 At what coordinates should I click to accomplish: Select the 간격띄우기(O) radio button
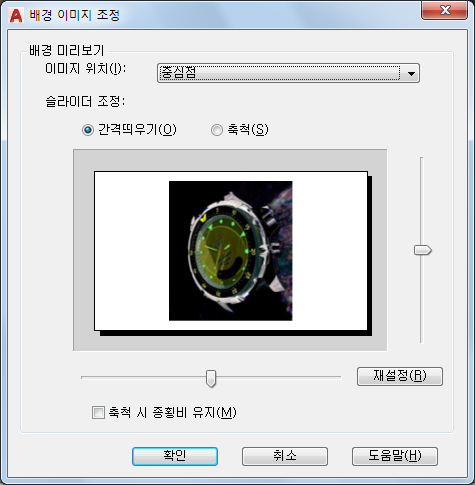88,130
